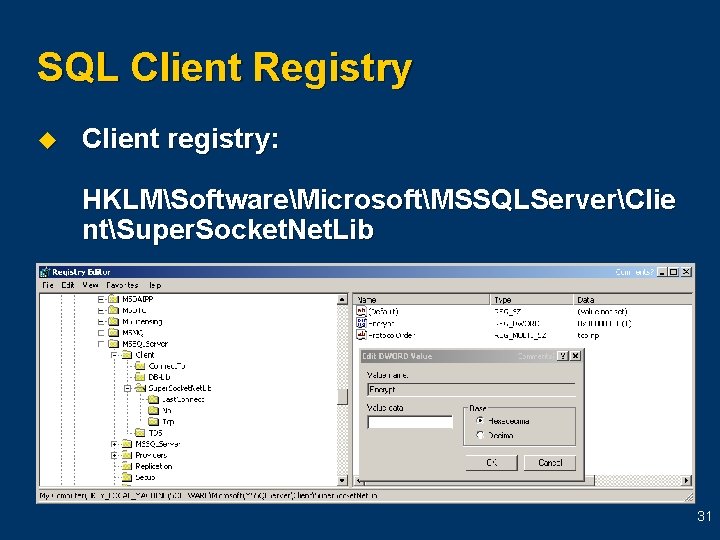Viewport: 720px width, 540px height.
Task: Click the tree pane scroll down arrow
Action: 342,480
